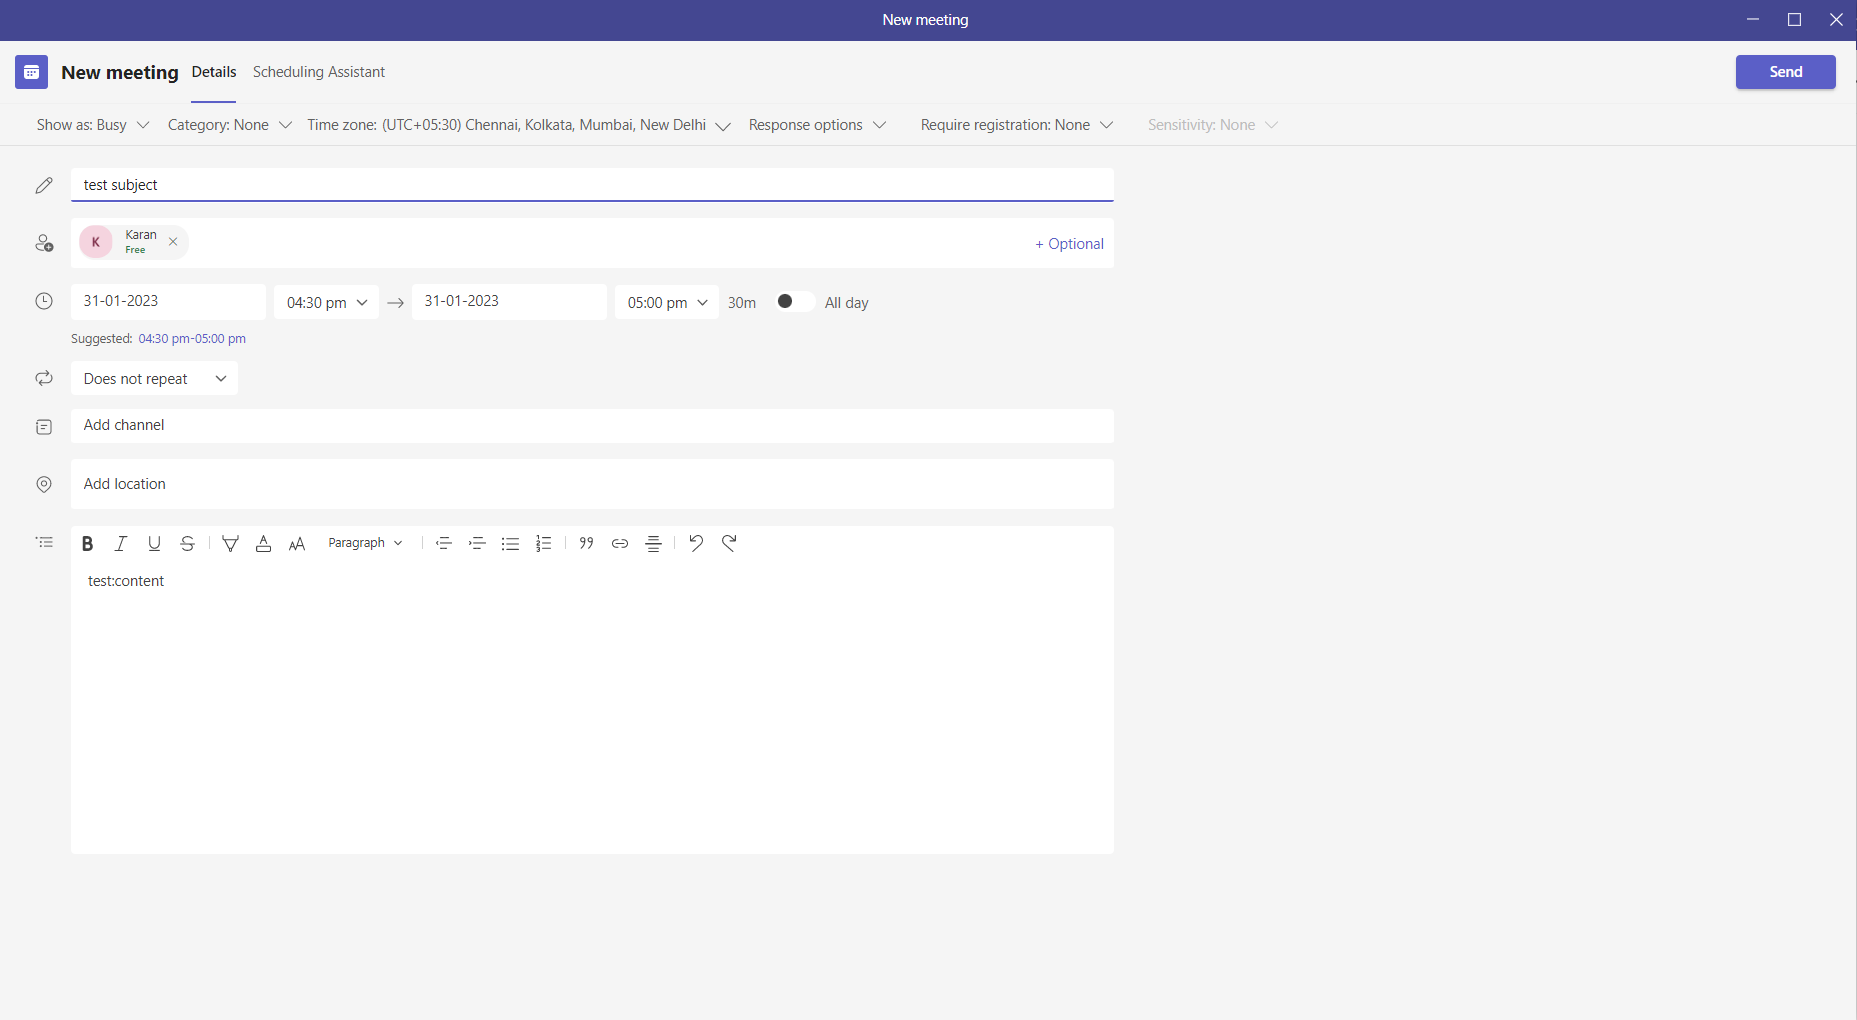The width and height of the screenshot is (1857, 1020).
Task: Click the calendar app icon beside New meeting
Action: (31, 72)
